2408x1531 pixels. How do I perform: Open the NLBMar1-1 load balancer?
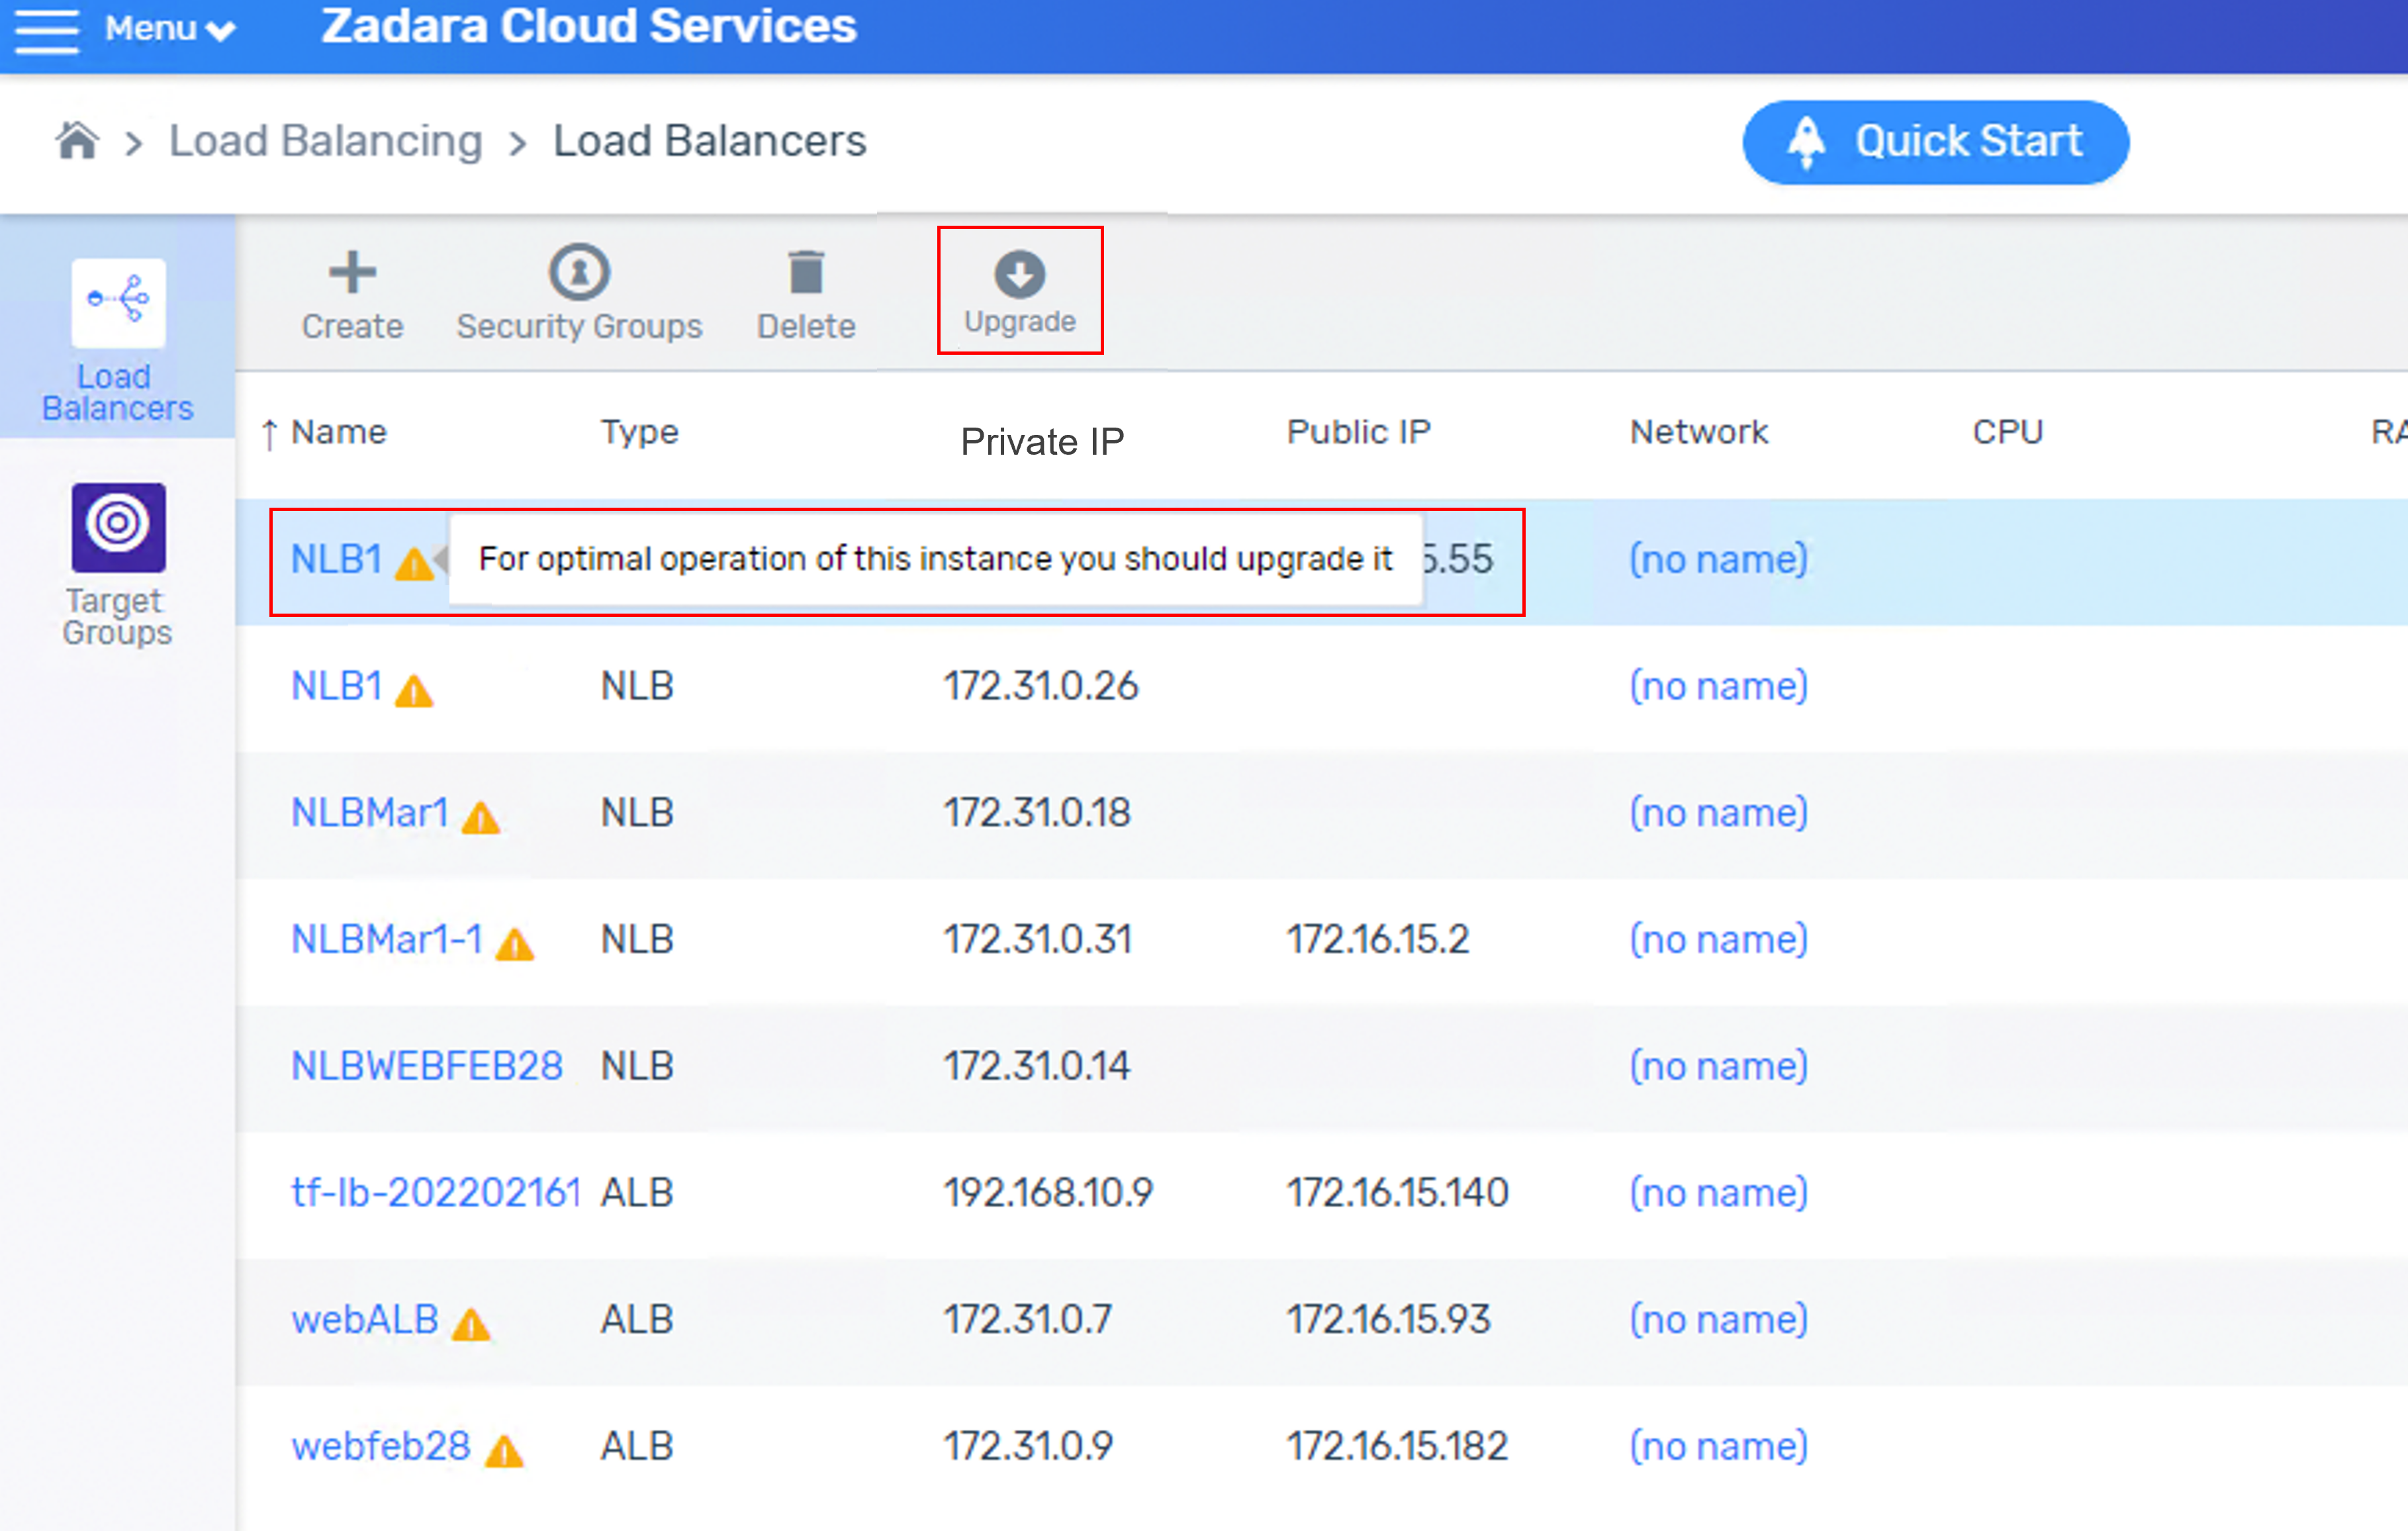pos(386,940)
